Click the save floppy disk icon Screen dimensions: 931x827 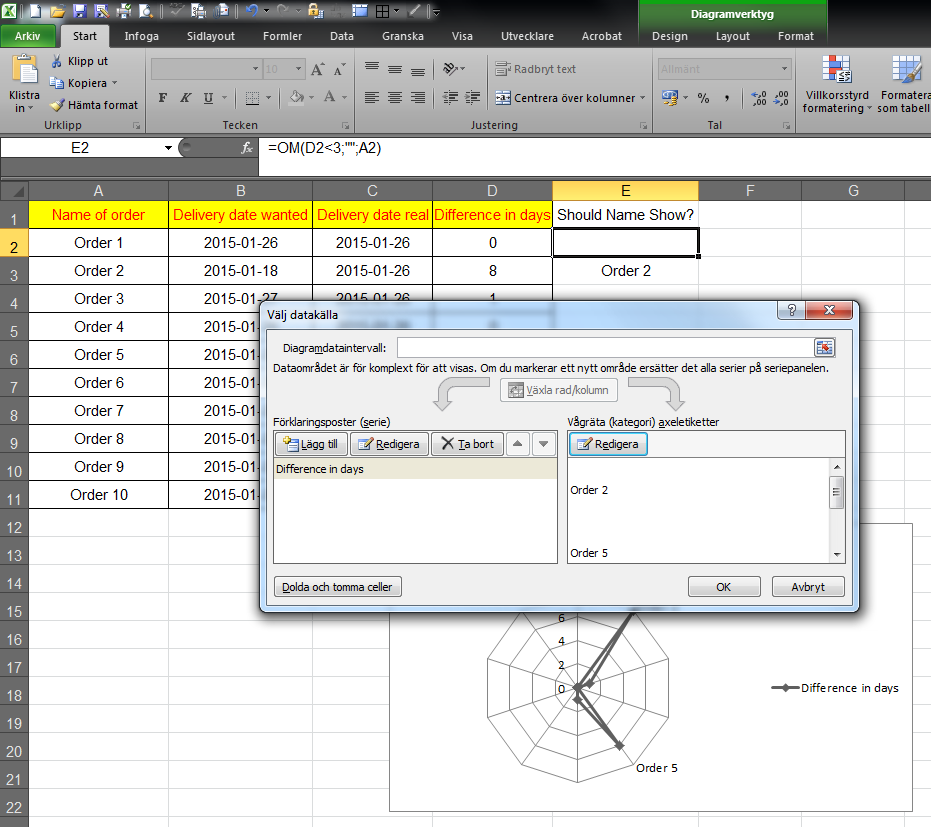tap(80, 11)
